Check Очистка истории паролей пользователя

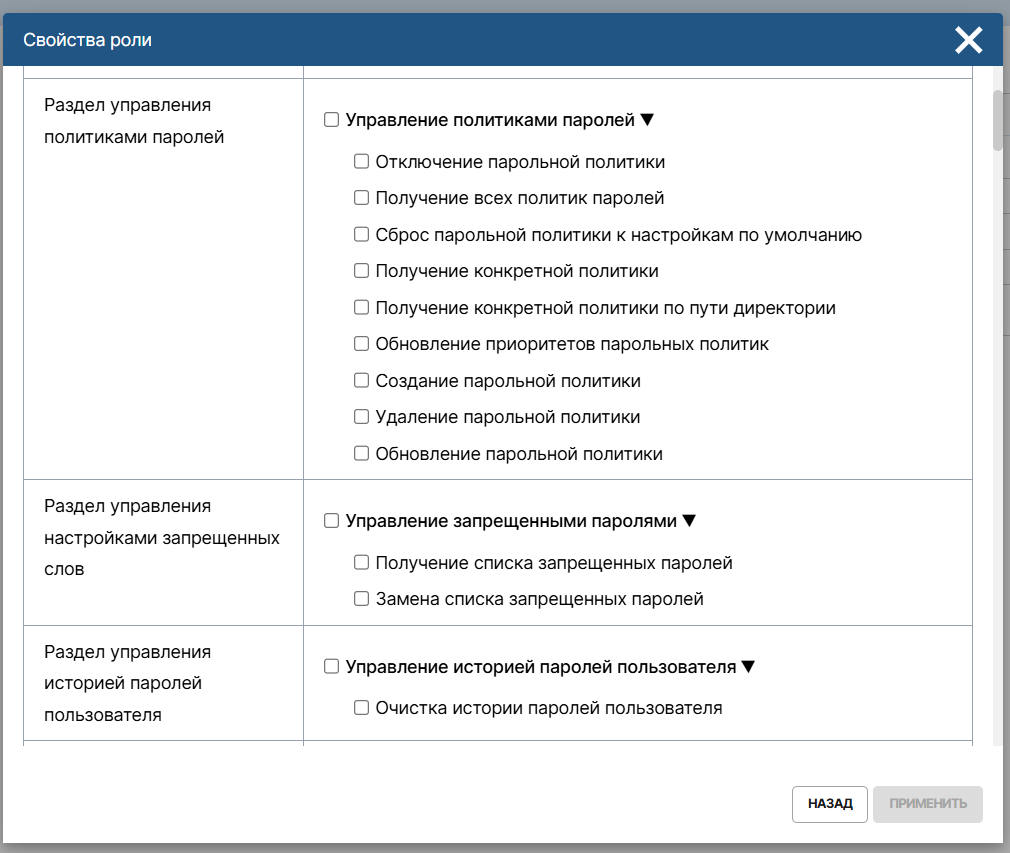362,708
